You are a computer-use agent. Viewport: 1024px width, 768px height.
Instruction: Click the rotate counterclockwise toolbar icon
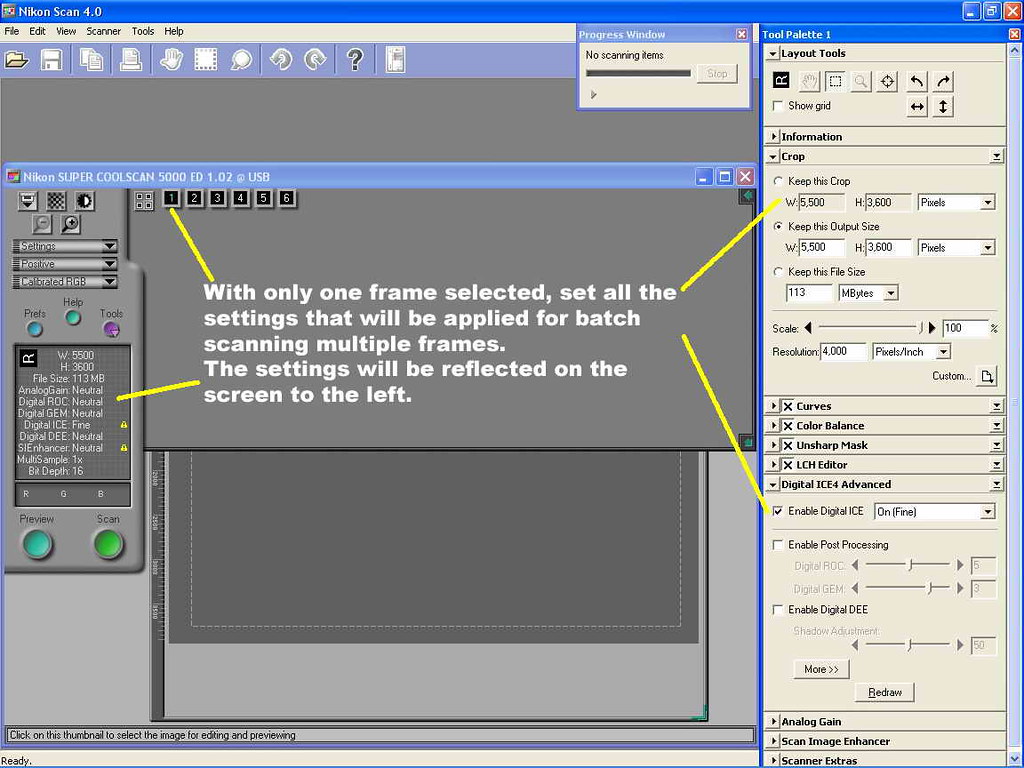point(281,60)
